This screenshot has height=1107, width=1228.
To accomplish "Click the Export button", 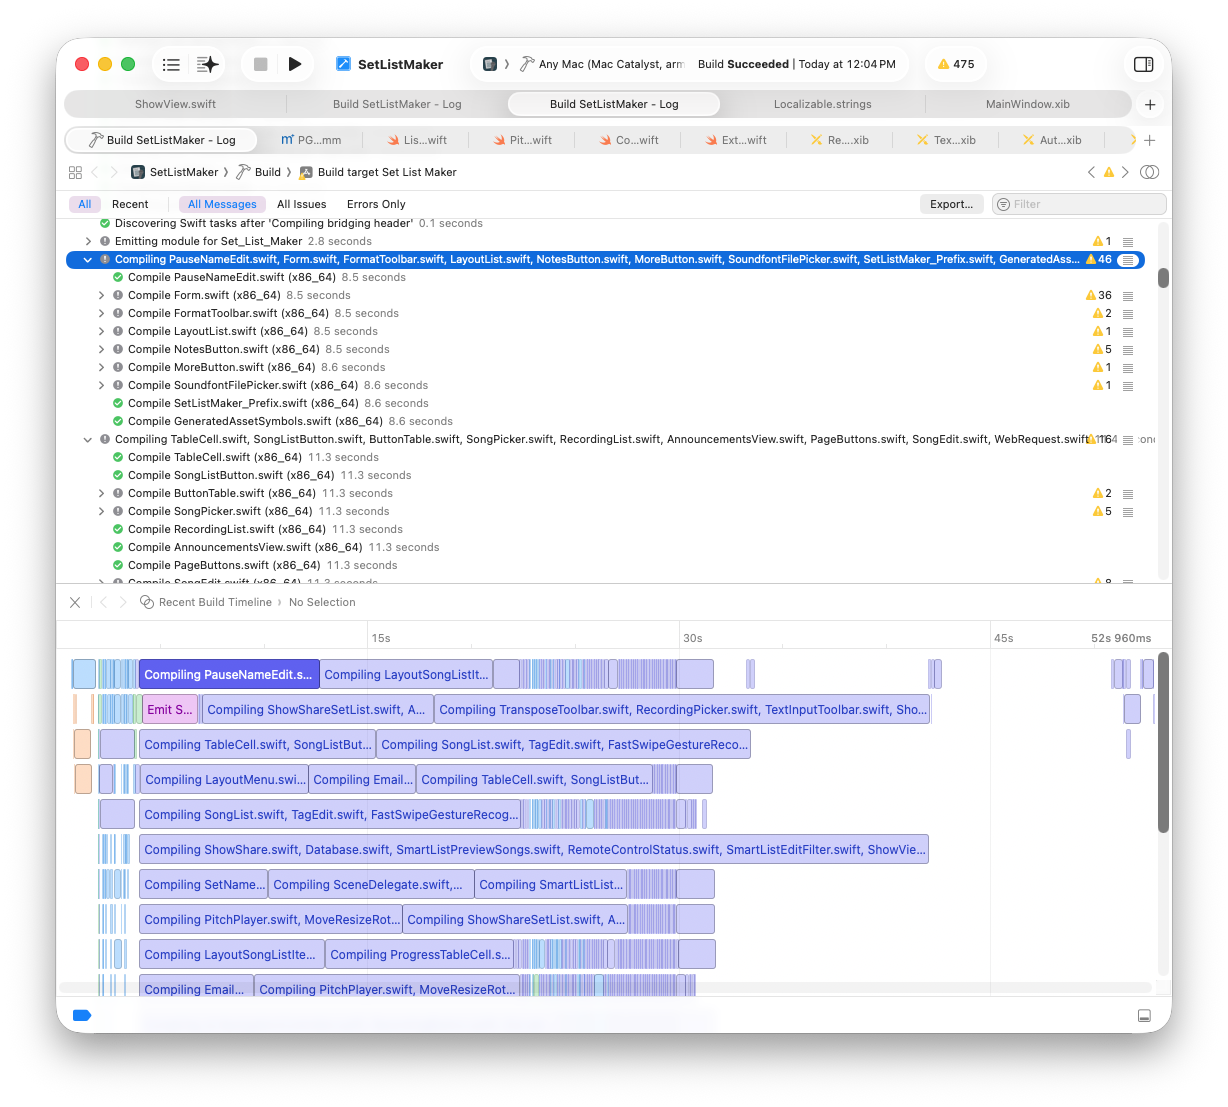I will (x=950, y=204).
